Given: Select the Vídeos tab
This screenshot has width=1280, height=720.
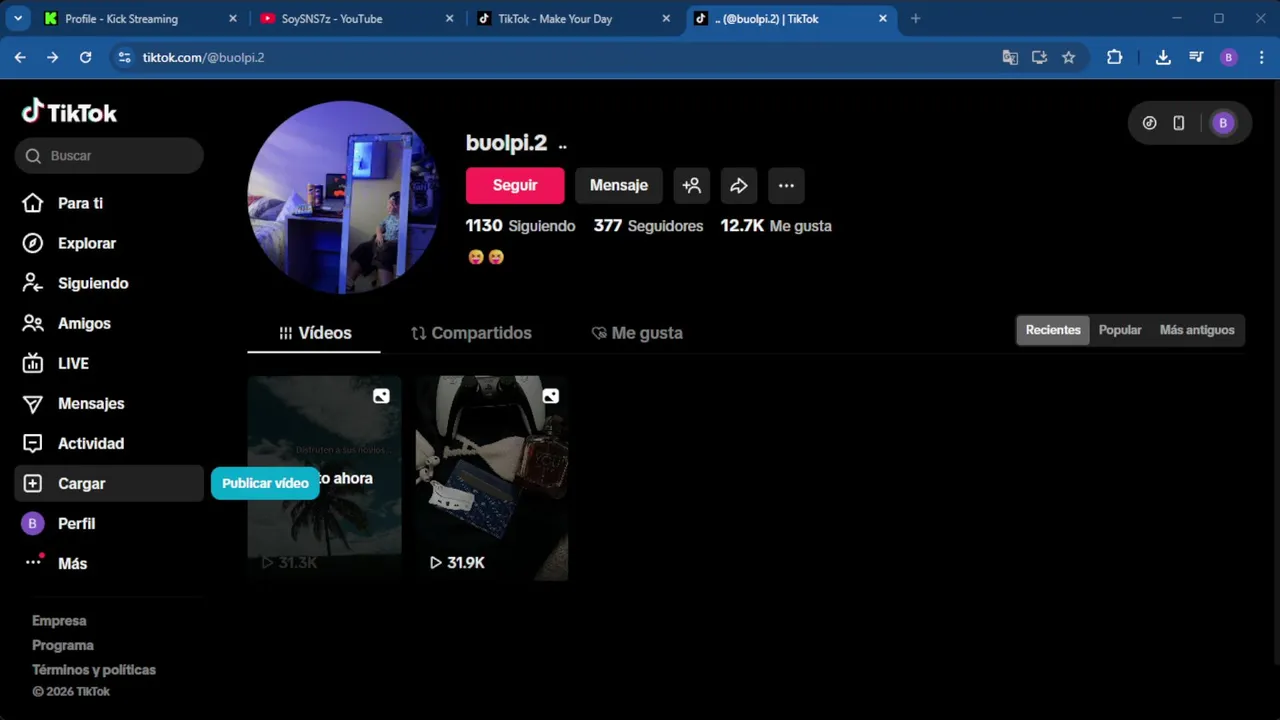Looking at the screenshot, I should click(x=314, y=333).
